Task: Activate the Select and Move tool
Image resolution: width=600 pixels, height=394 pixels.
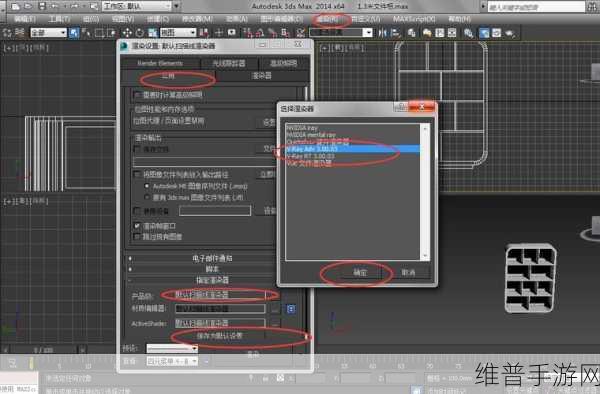Action: [127, 33]
